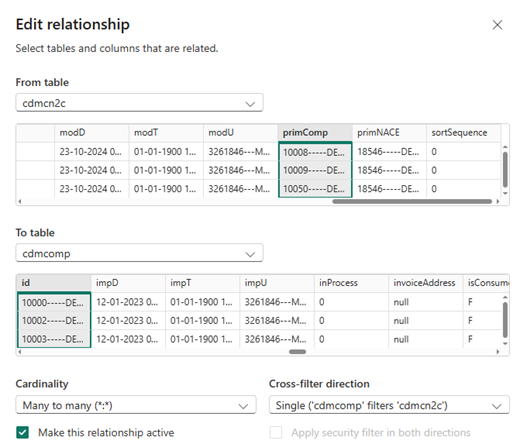The height and width of the screenshot is (444, 520).
Task: Select the primNACE column header
Action: [389, 133]
